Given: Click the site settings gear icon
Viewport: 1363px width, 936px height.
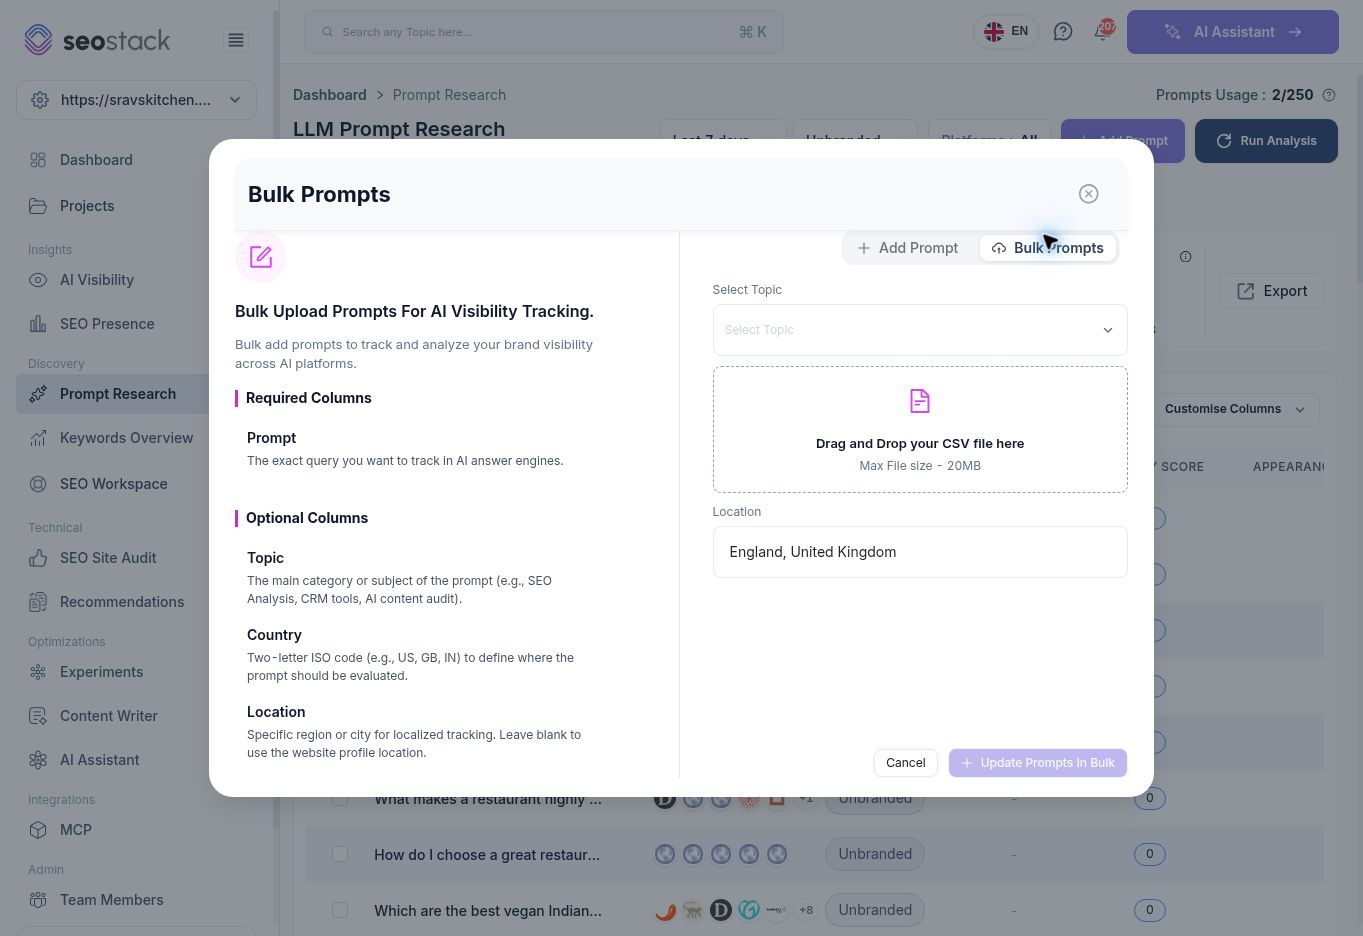Looking at the screenshot, I should (40, 100).
